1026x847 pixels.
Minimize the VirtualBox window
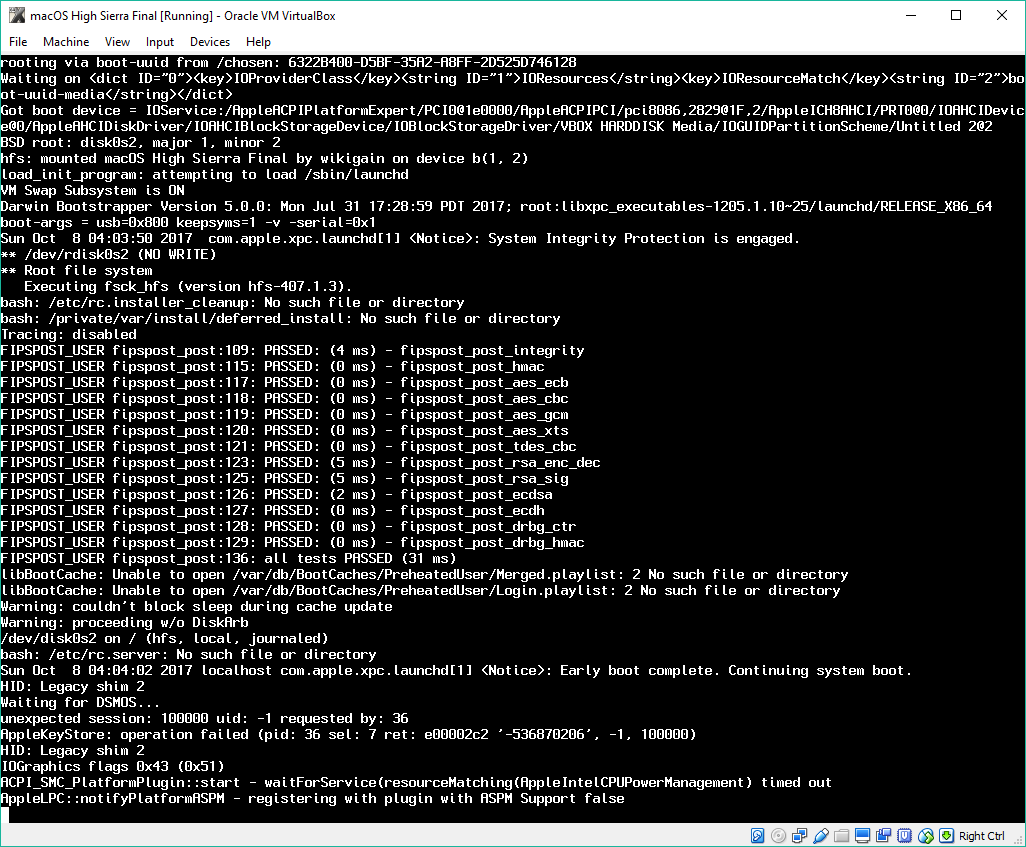pyautogui.click(x=910, y=15)
